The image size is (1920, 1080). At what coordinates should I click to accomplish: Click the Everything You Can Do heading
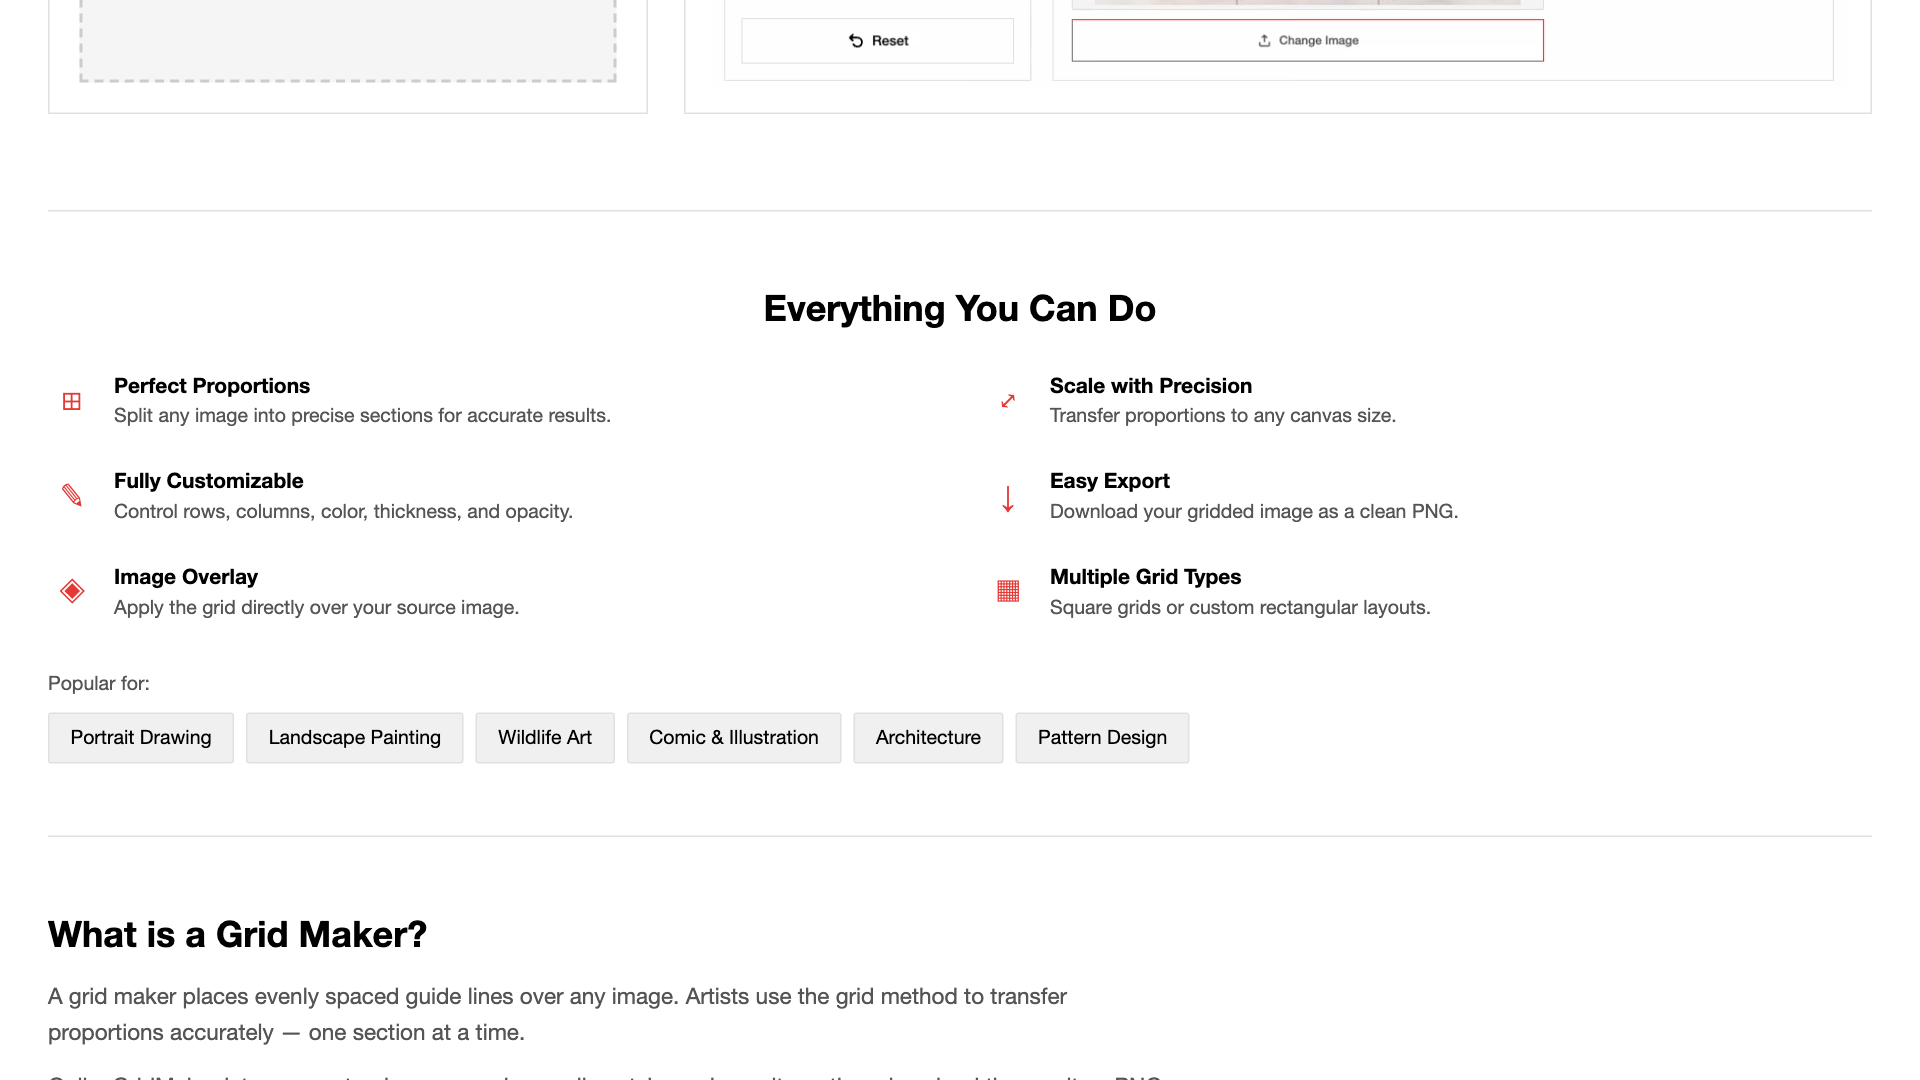960,309
